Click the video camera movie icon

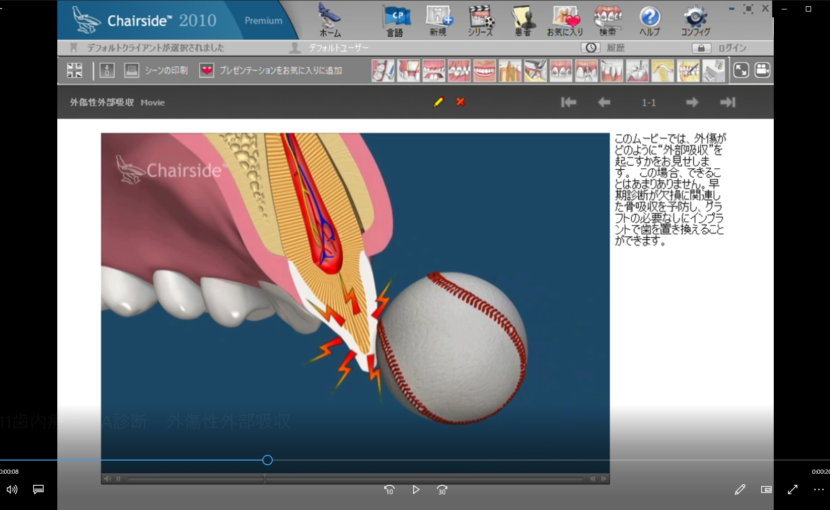point(762,70)
